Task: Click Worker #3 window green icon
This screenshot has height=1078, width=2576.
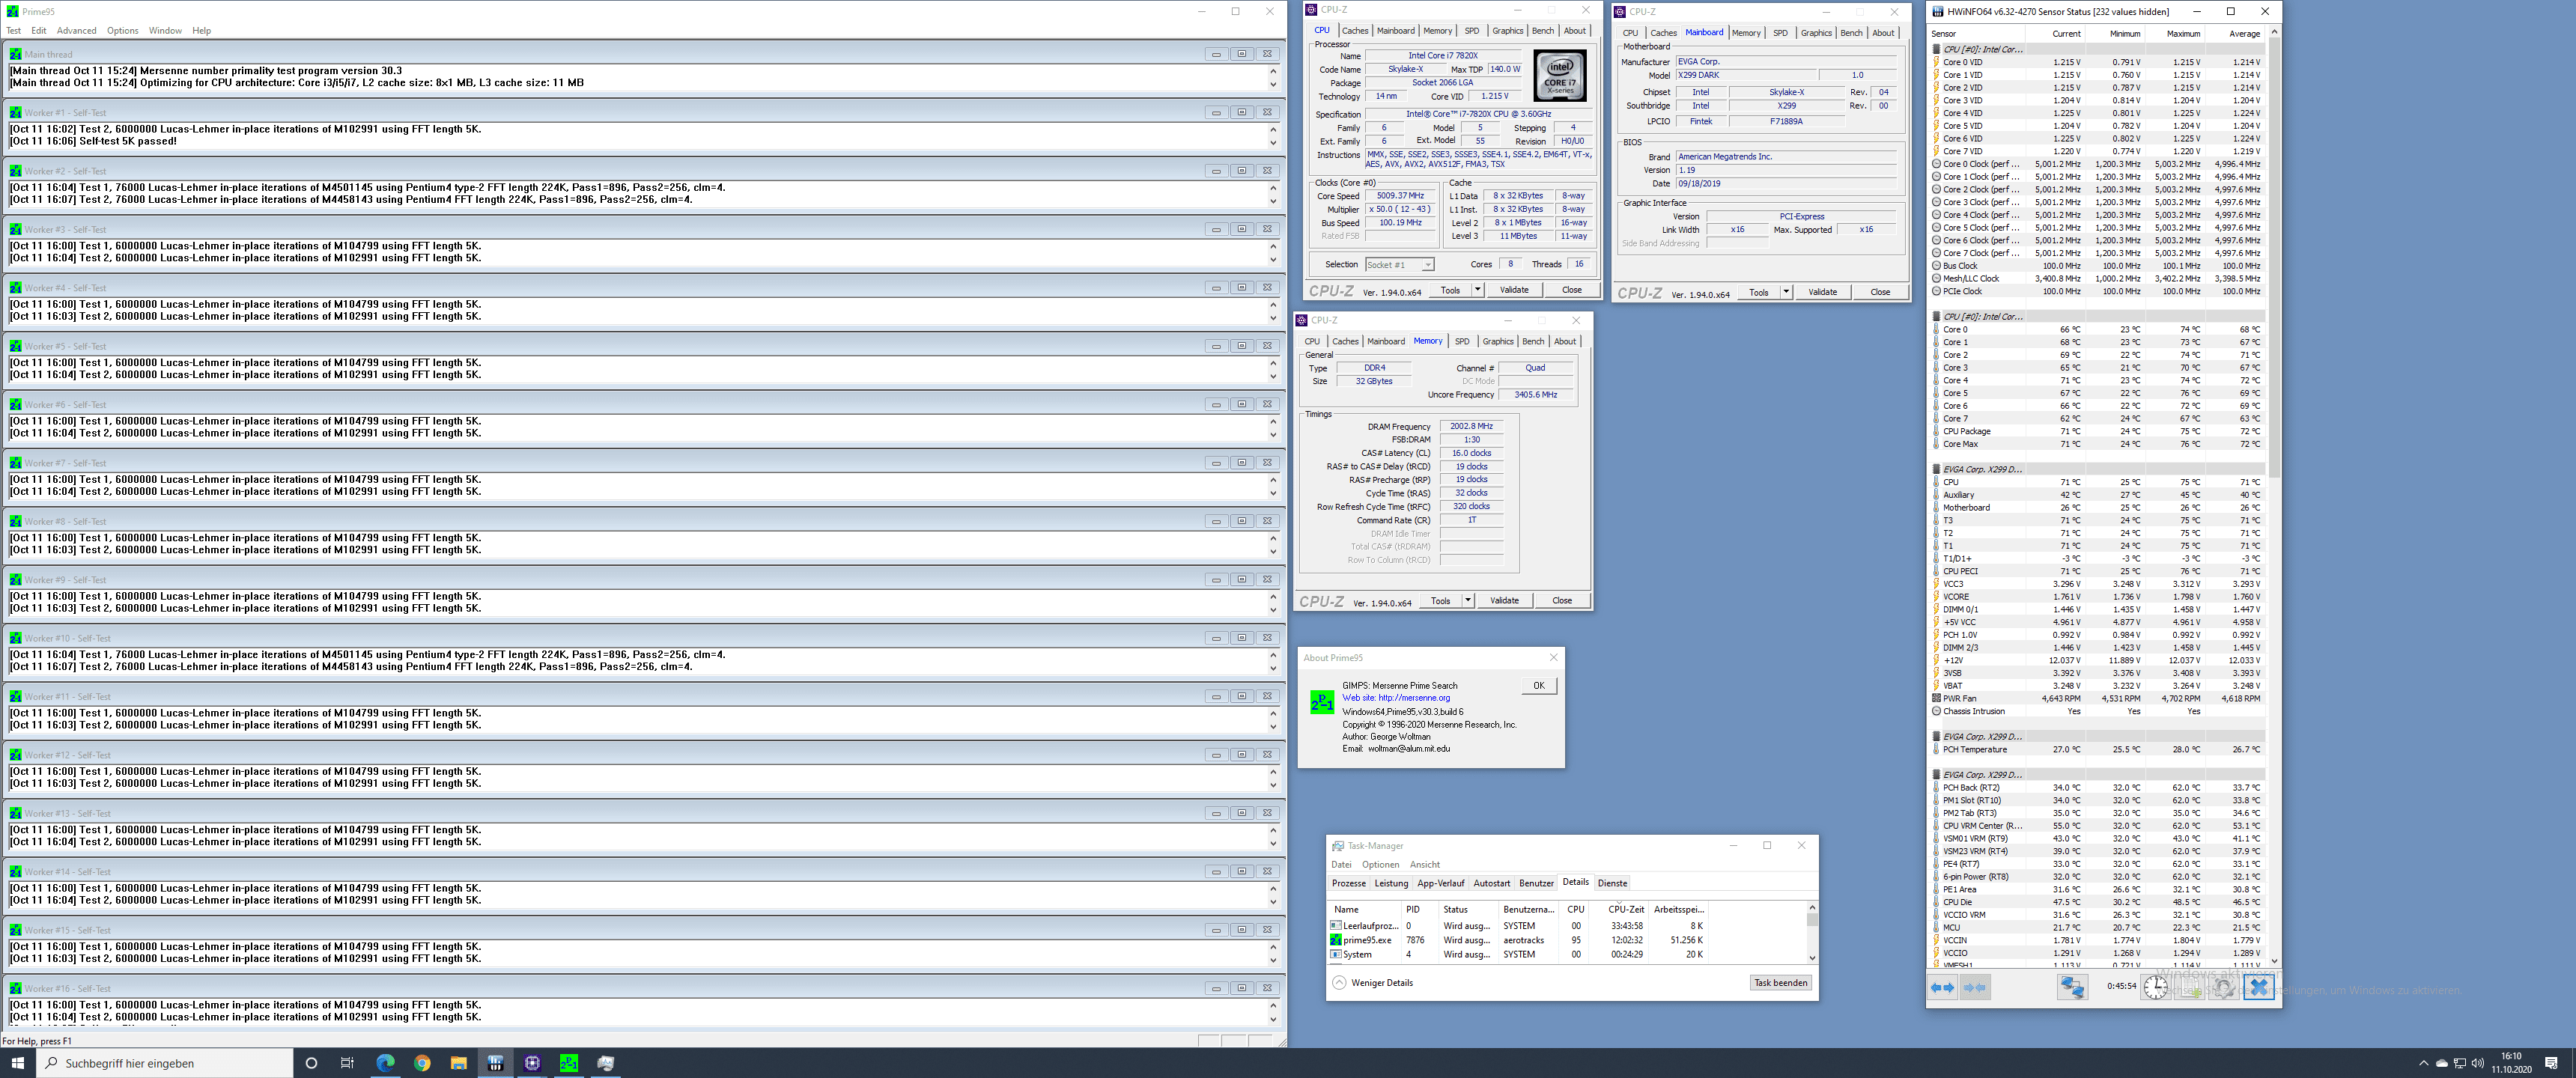Action: [15, 229]
